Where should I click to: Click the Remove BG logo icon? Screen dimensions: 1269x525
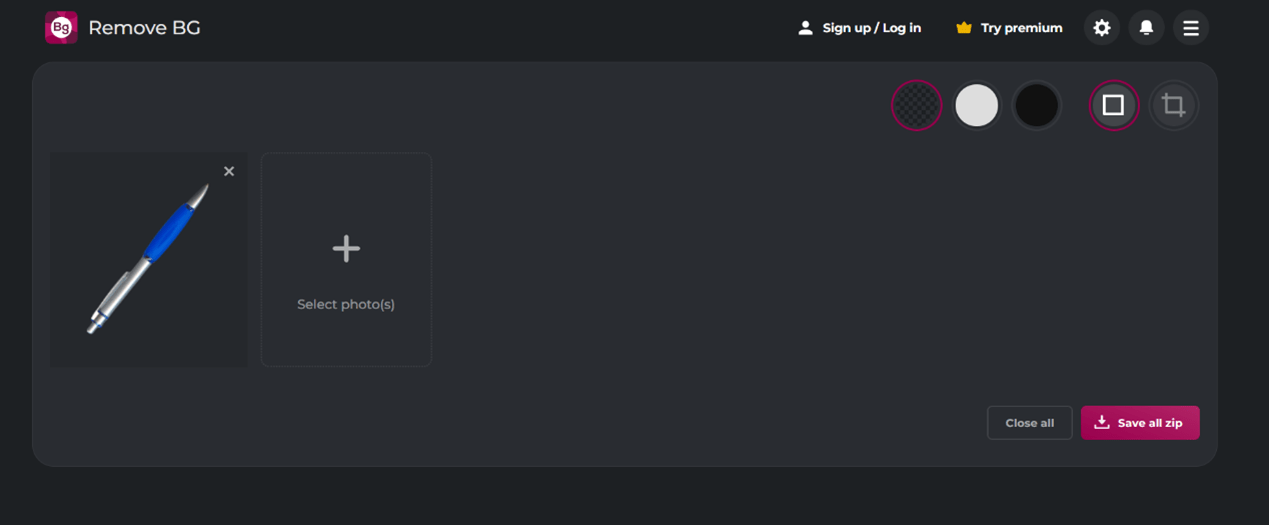[x=61, y=28]
